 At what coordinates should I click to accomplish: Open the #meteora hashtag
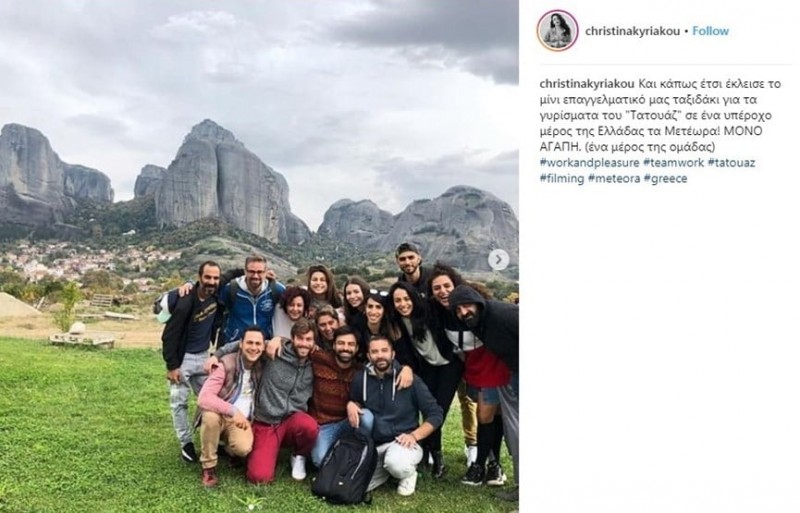pyautogui.click(x=614, y=179)
